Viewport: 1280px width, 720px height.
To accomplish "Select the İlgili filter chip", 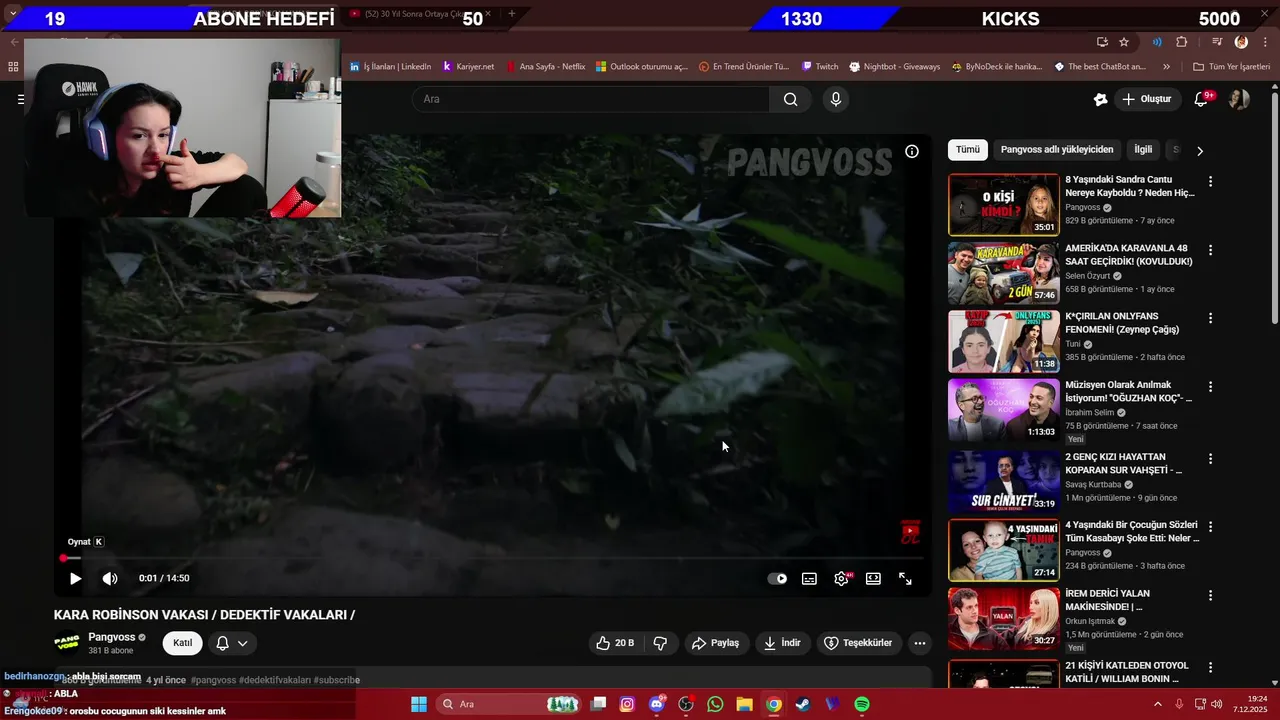I will click(1143, 150).
